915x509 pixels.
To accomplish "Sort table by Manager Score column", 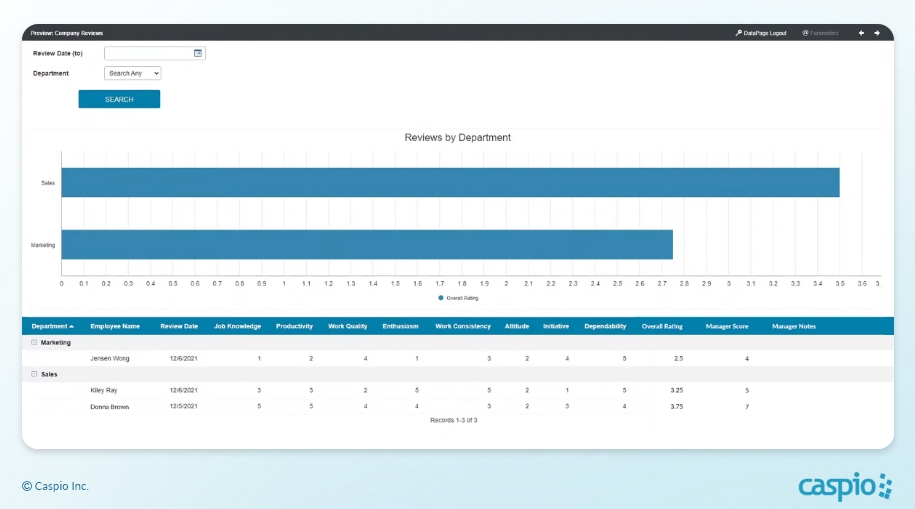I will click(x=727, y=326).
